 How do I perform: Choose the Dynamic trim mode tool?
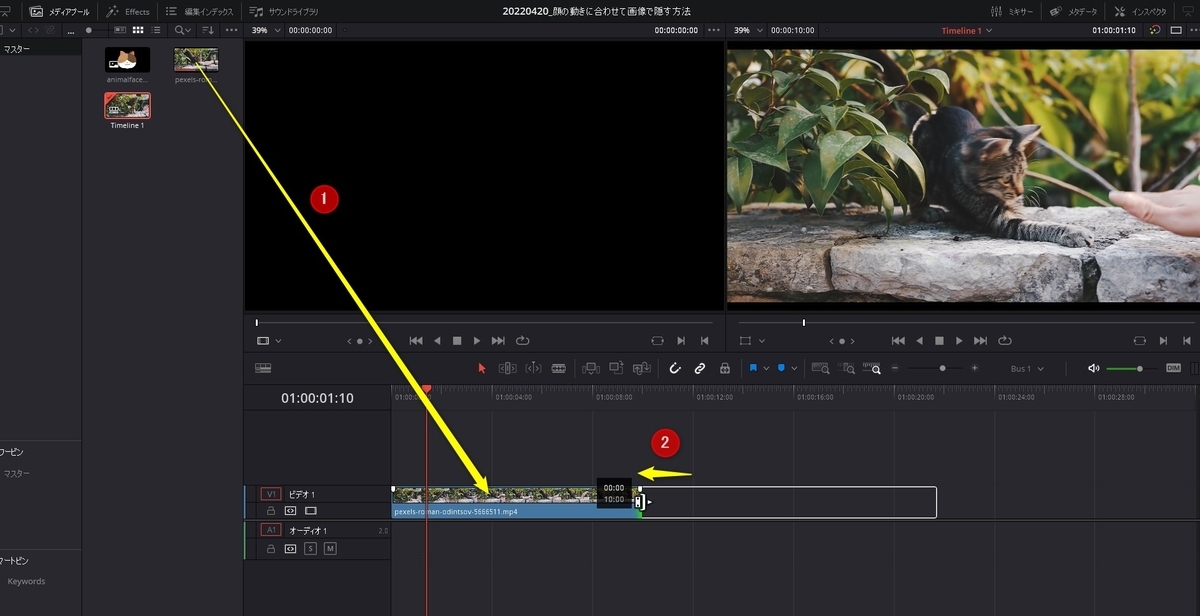click(x=533, y=368)
